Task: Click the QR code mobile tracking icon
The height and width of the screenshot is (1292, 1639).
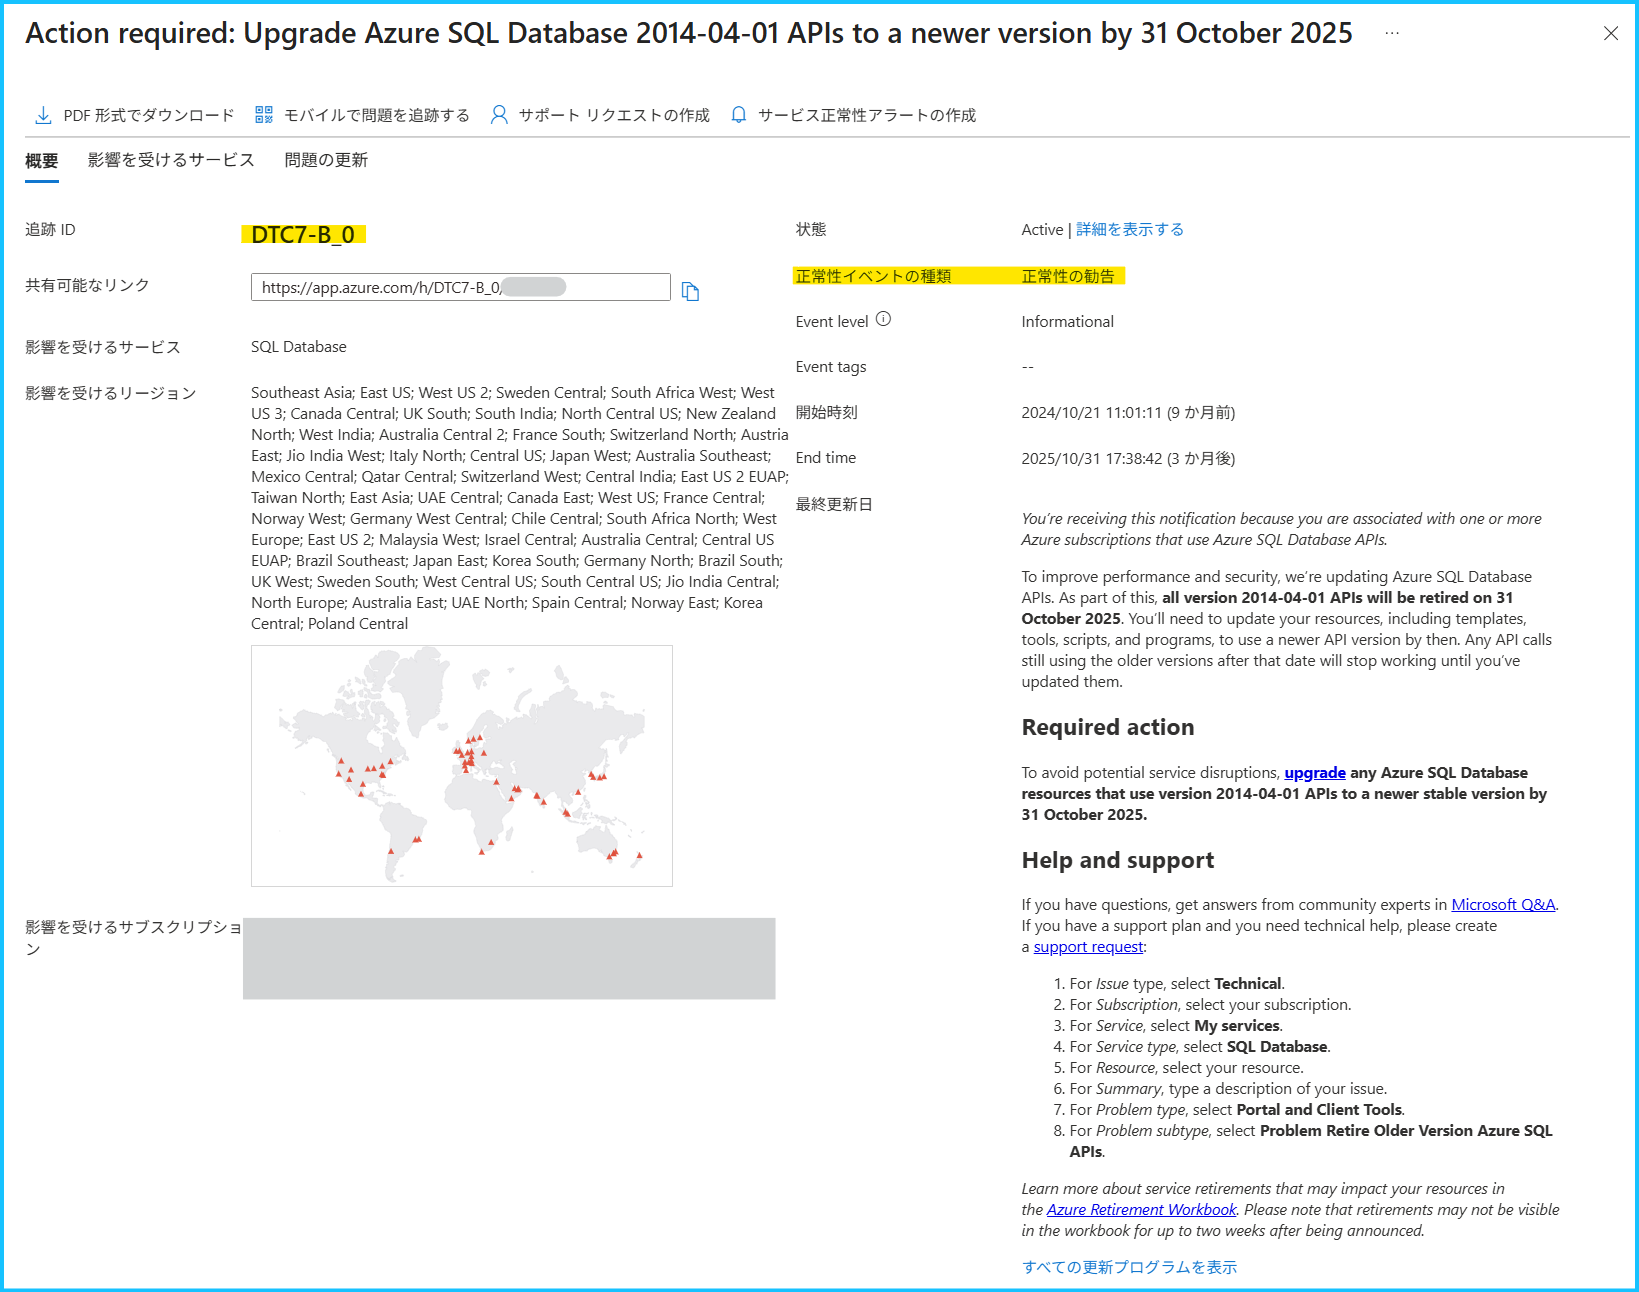Action: [264, 115]
